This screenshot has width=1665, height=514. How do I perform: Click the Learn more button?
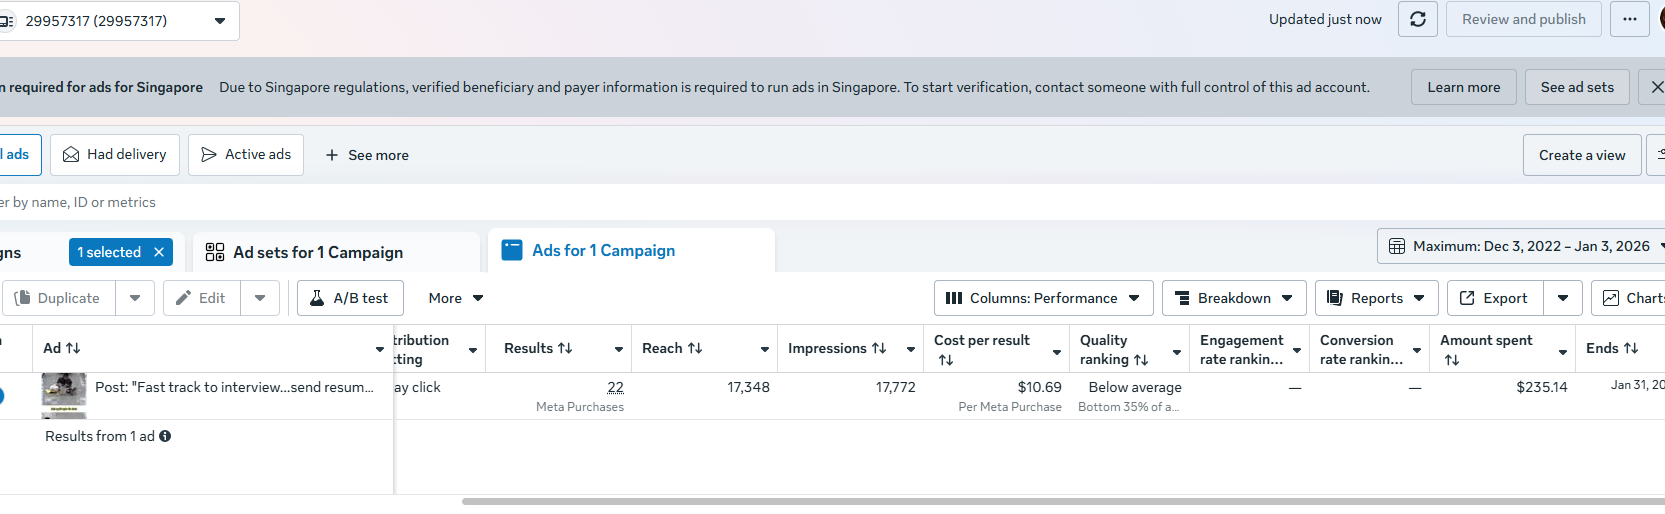pos(1463,87)
